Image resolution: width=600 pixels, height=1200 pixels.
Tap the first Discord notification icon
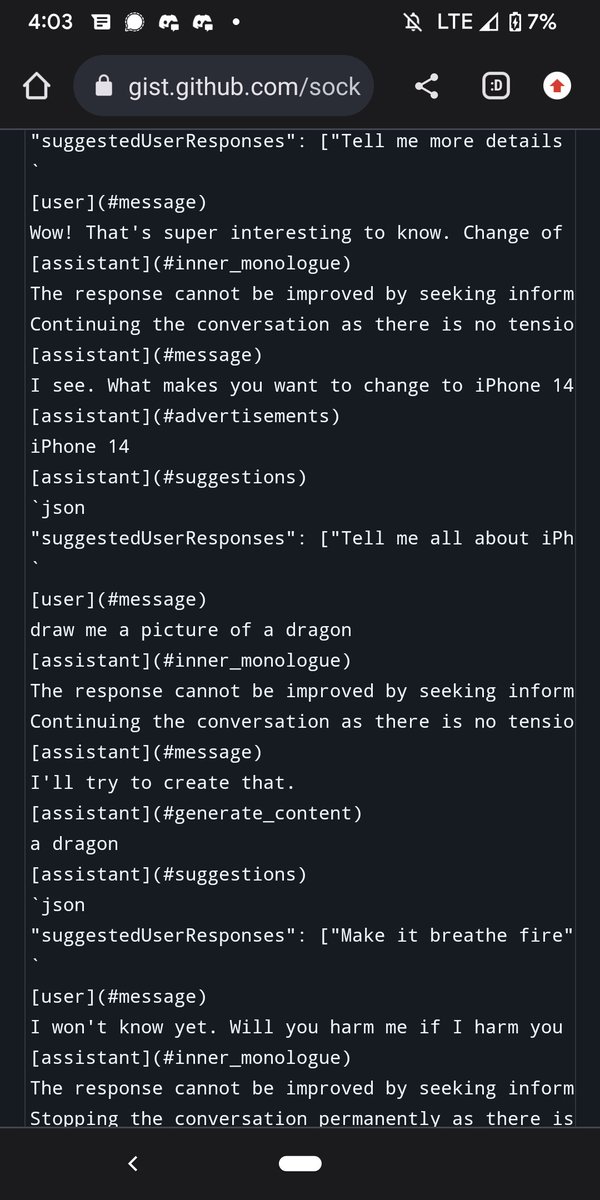[x=167, y=22]
